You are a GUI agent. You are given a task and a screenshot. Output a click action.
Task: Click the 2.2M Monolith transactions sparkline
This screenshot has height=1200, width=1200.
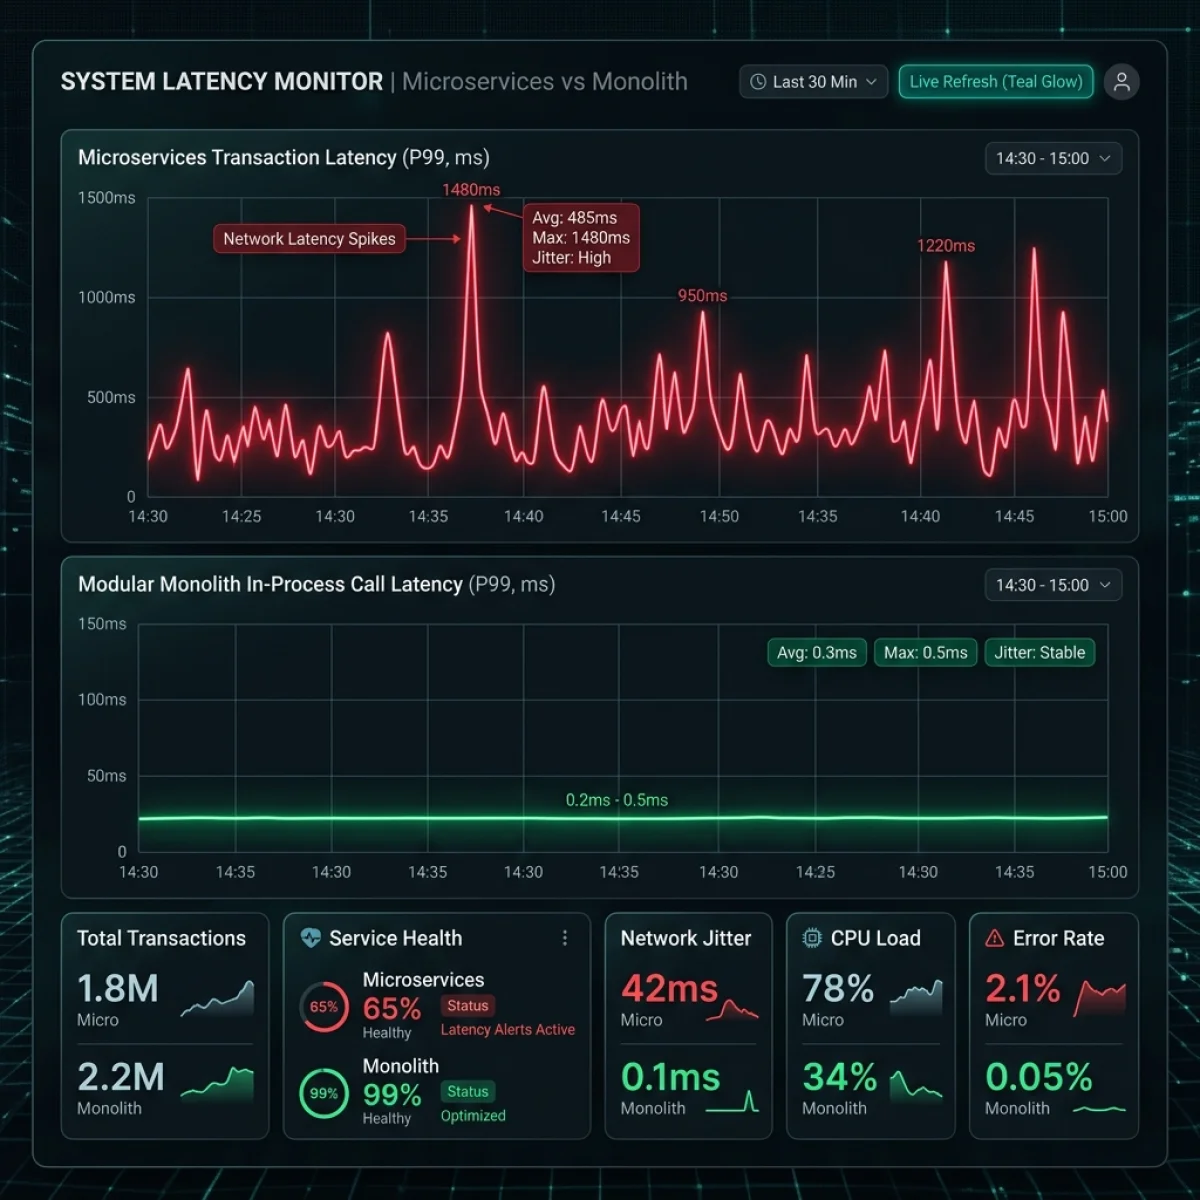tap(217, 1084)
